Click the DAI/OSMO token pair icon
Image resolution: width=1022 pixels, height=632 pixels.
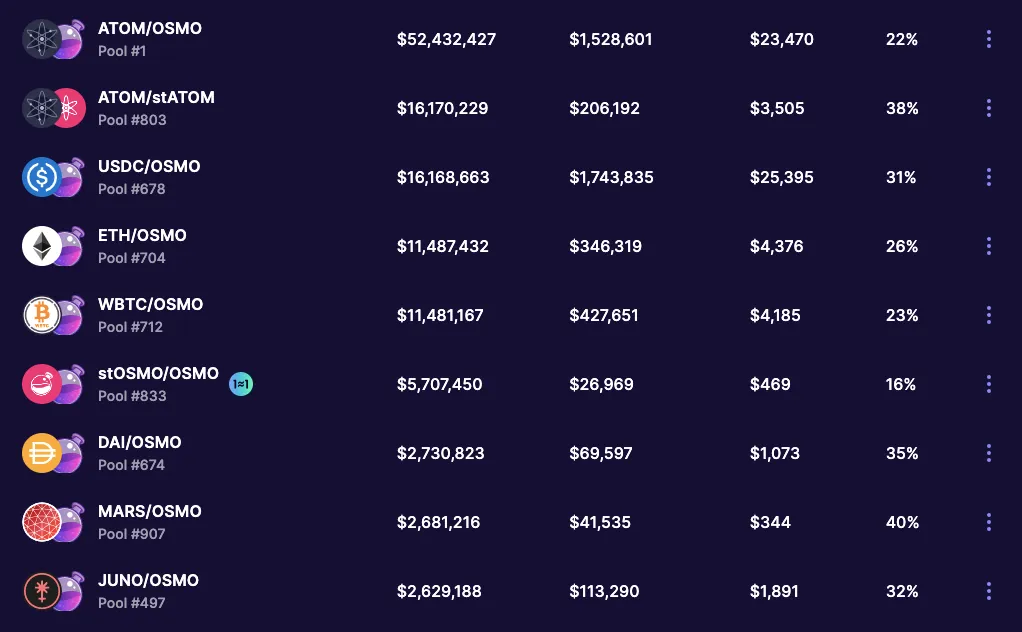pos(53,453)
